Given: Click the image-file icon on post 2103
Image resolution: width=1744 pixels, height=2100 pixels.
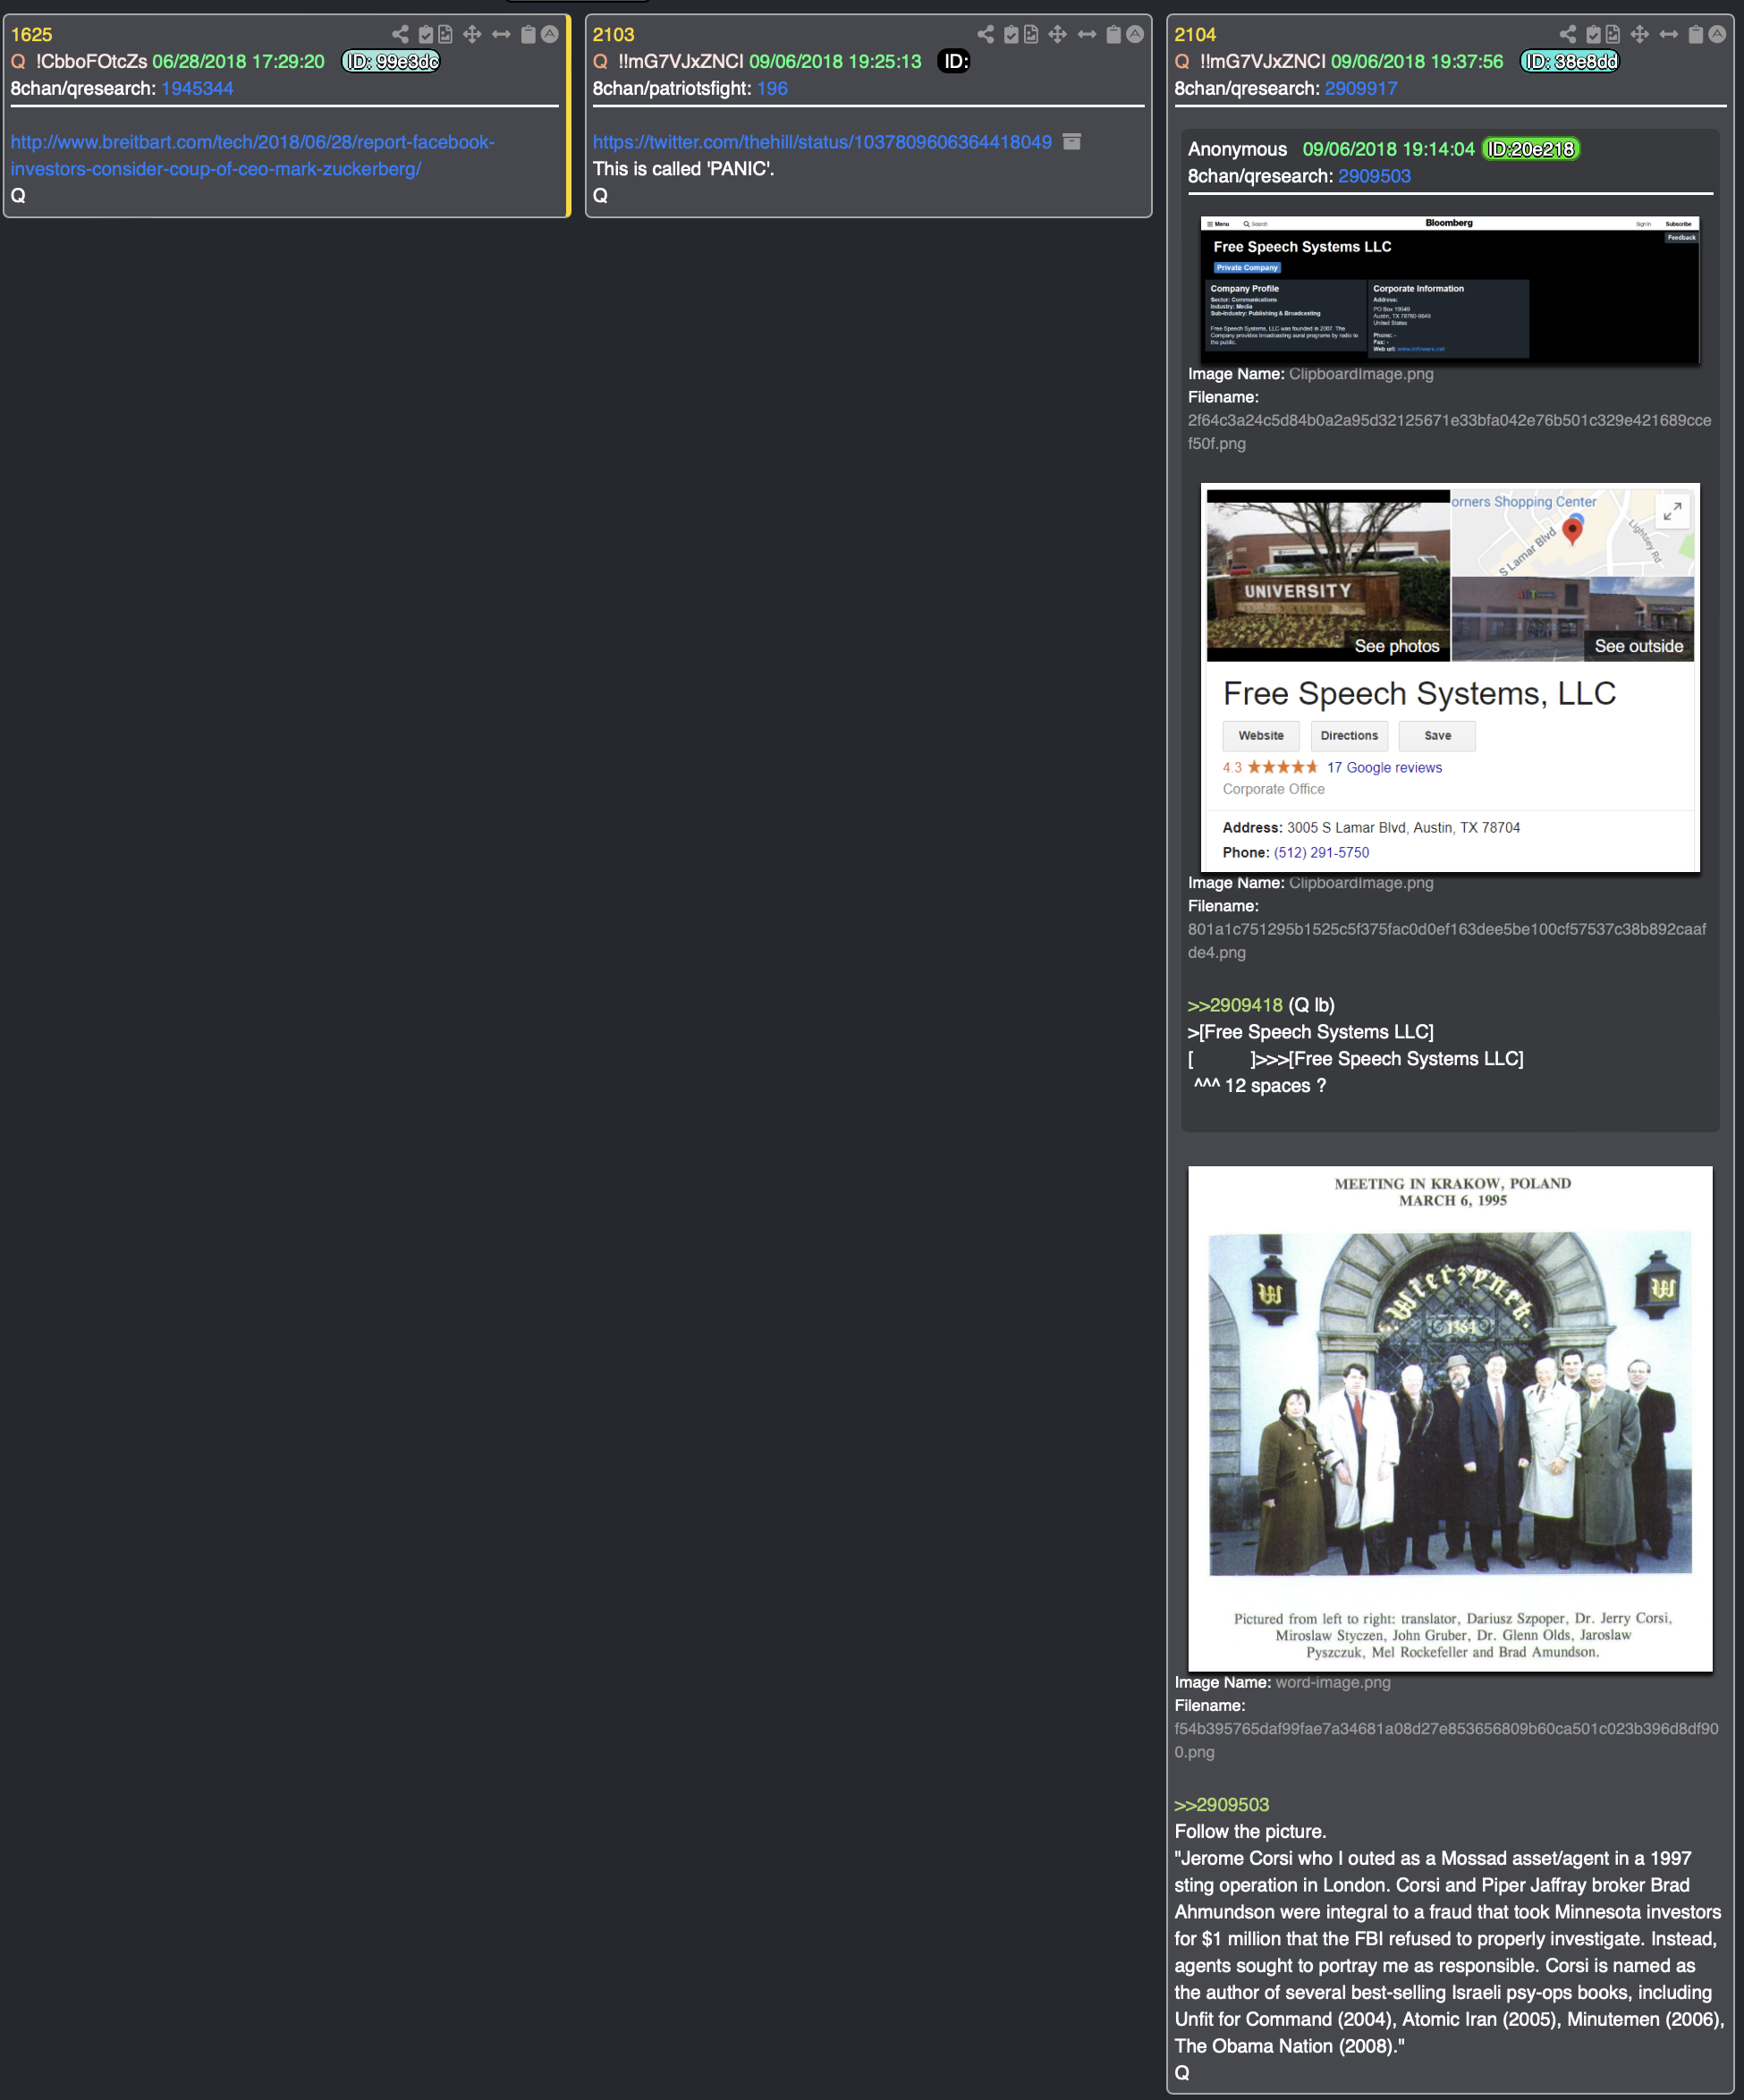Looking at the screenshot, I should coord(1031,34).
